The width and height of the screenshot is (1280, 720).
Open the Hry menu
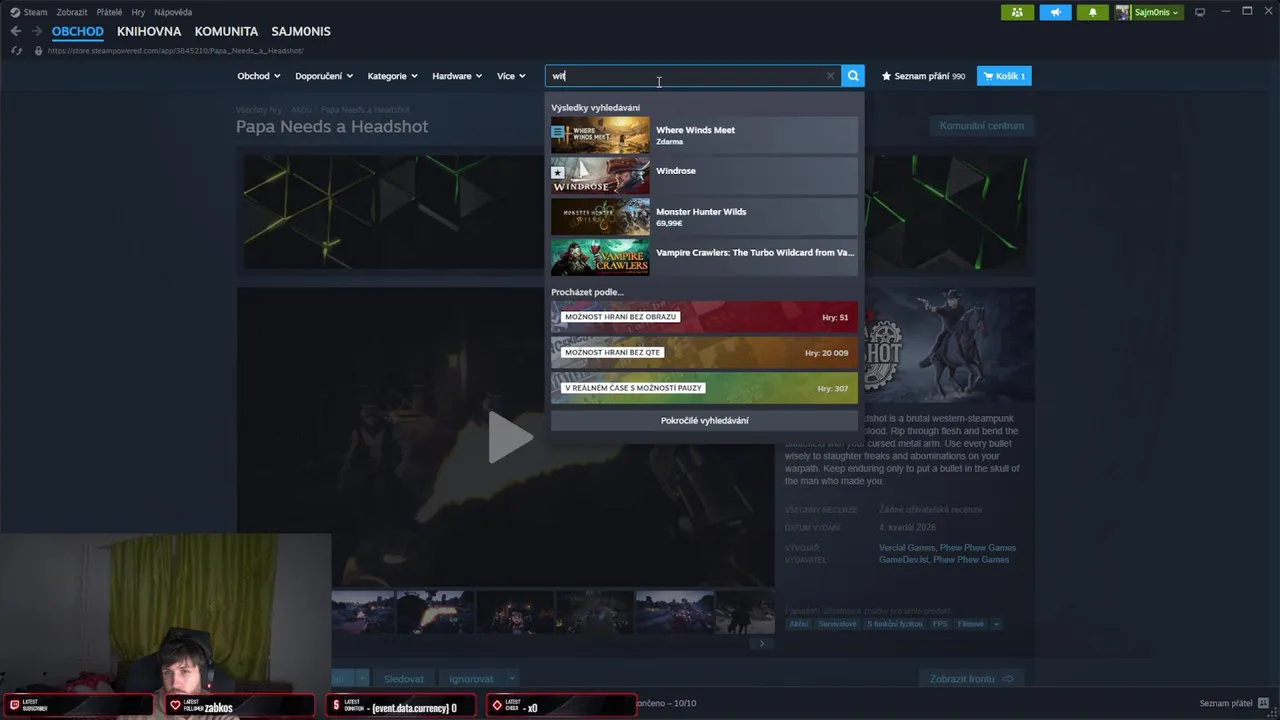(x=138, y=12)
